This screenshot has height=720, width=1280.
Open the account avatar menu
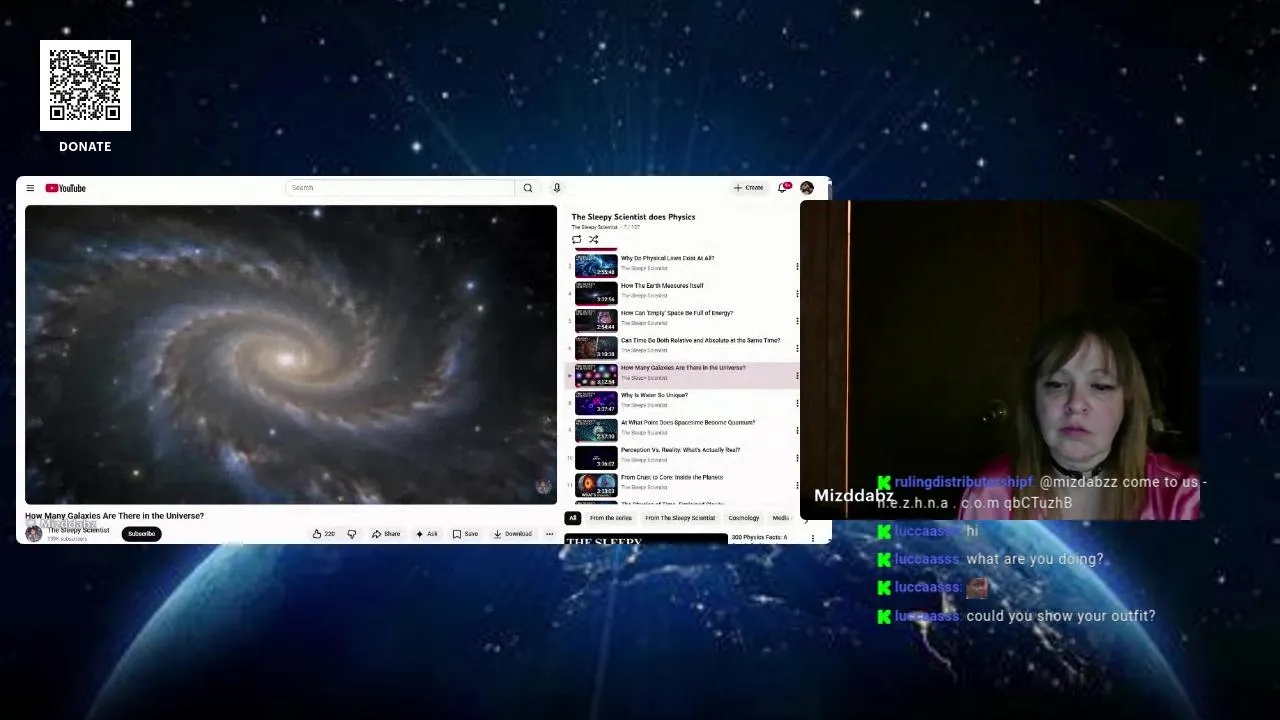point(807,188)
